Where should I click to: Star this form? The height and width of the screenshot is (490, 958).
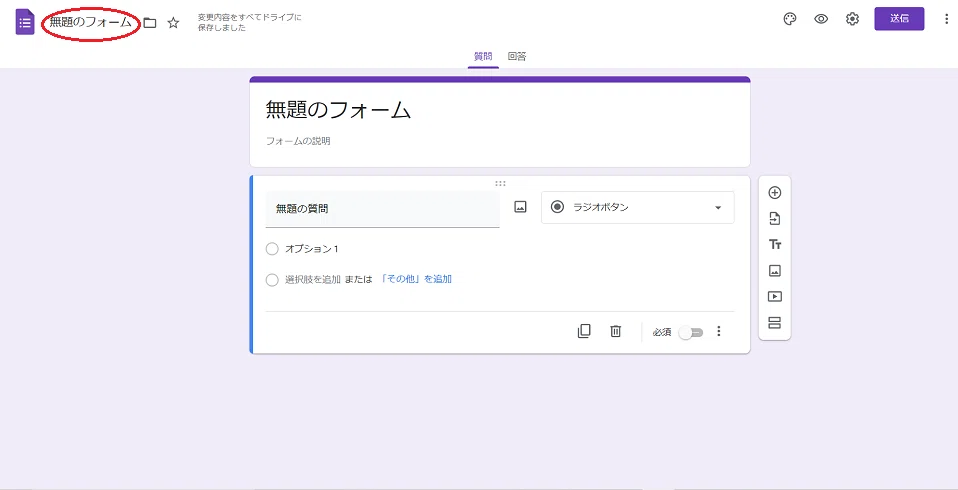point(174,23)
